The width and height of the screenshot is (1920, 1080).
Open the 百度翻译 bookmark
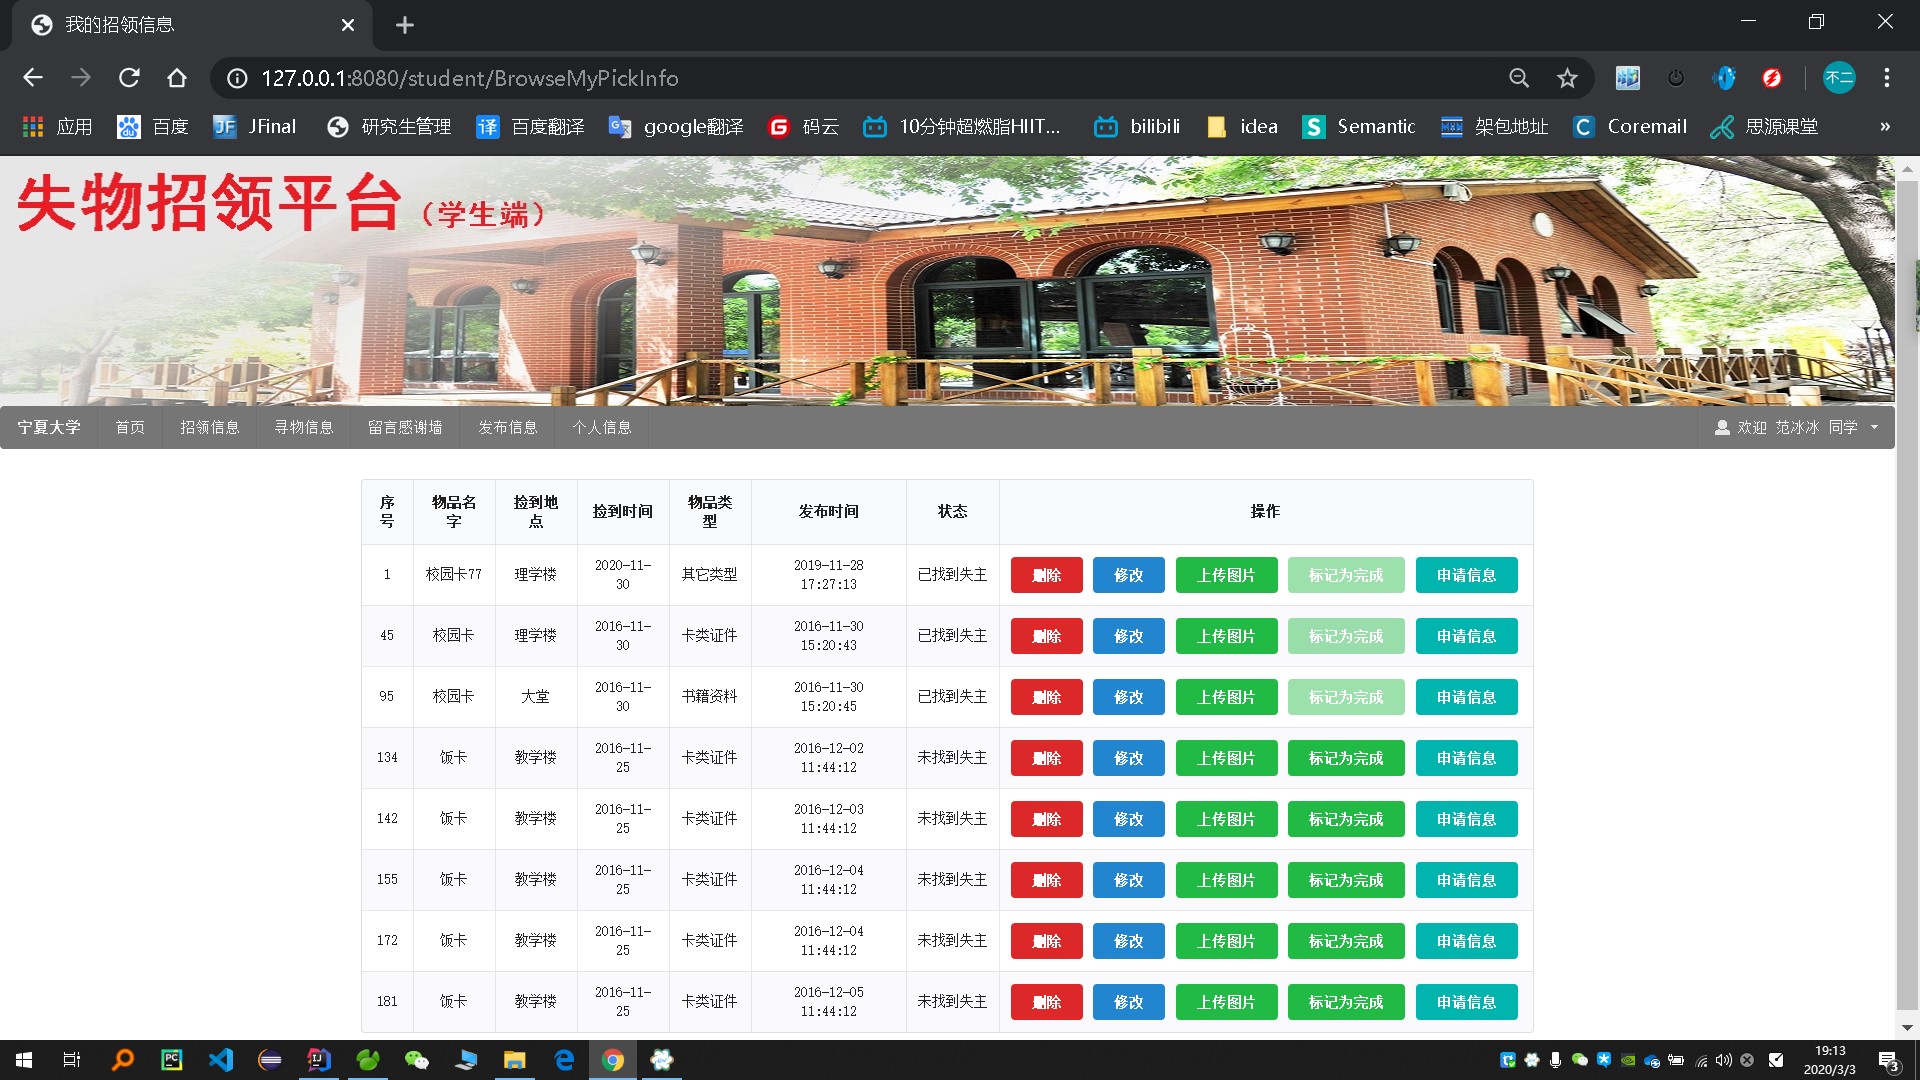coord(530,127)
